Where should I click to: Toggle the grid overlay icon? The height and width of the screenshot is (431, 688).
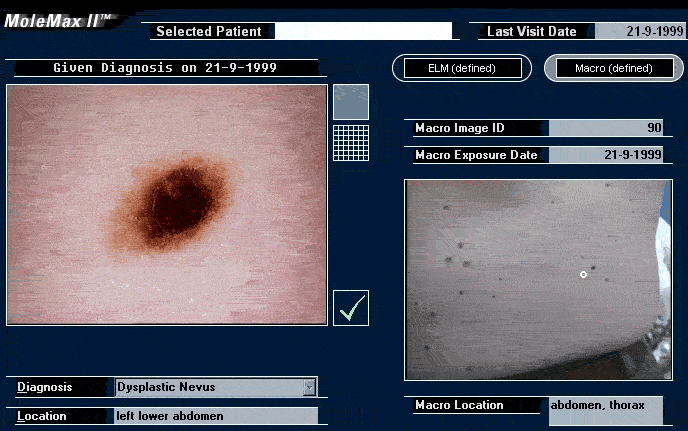(351, 143)
